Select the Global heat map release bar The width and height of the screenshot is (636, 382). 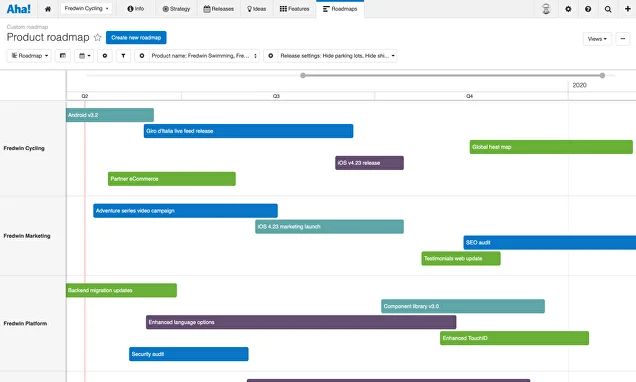(x=551, y=147)
